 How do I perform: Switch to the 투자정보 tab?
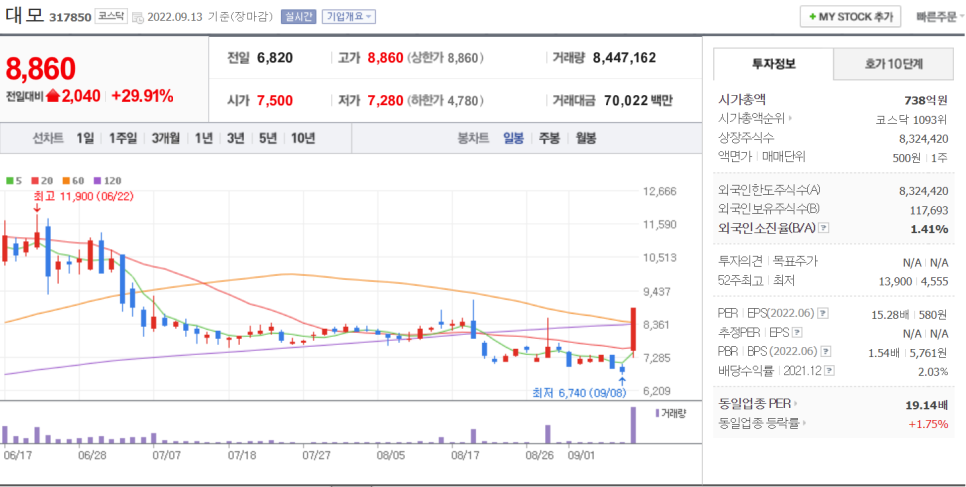point(773,63)
